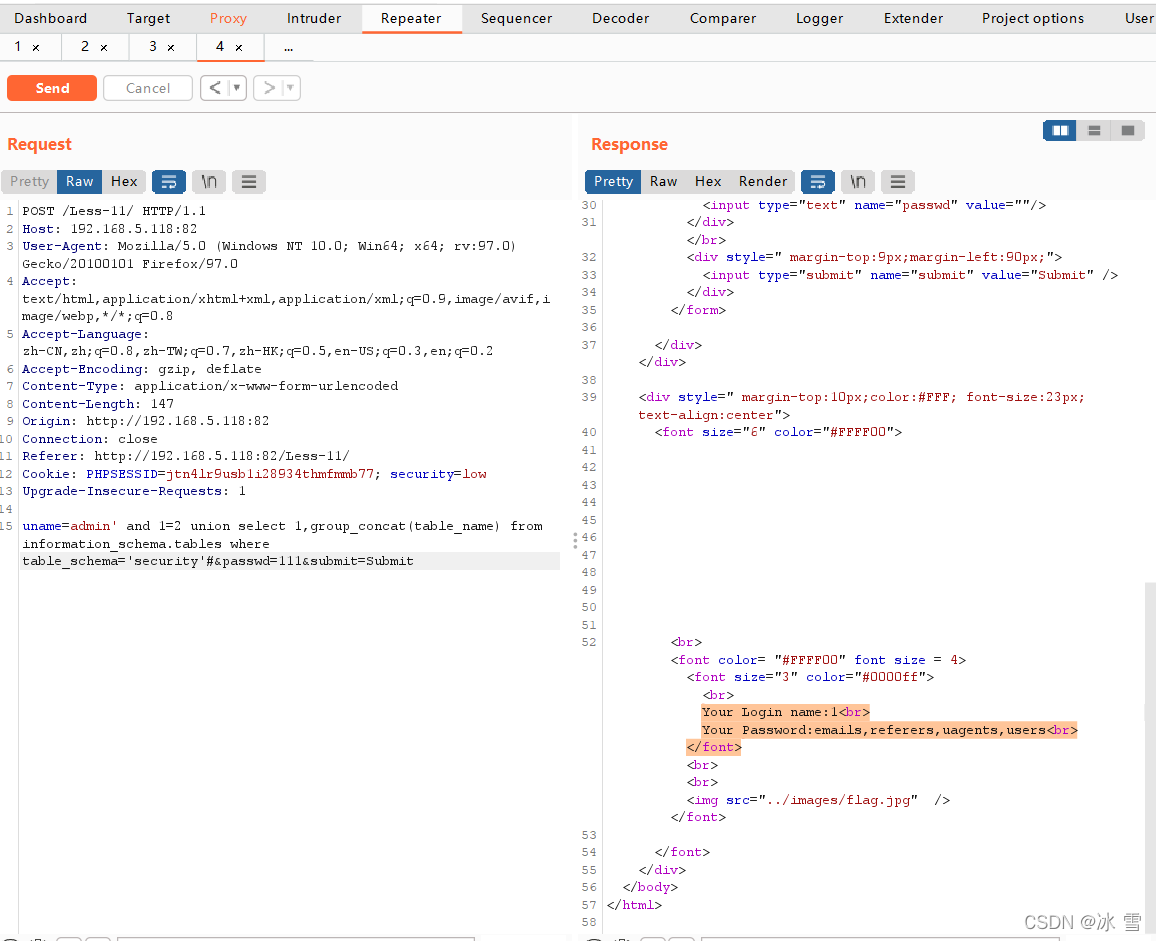Image resolution: width=1156 pixels, height=941 pixels.
Task: Switch Request view to Hex
Action: [x=124, y=181]
